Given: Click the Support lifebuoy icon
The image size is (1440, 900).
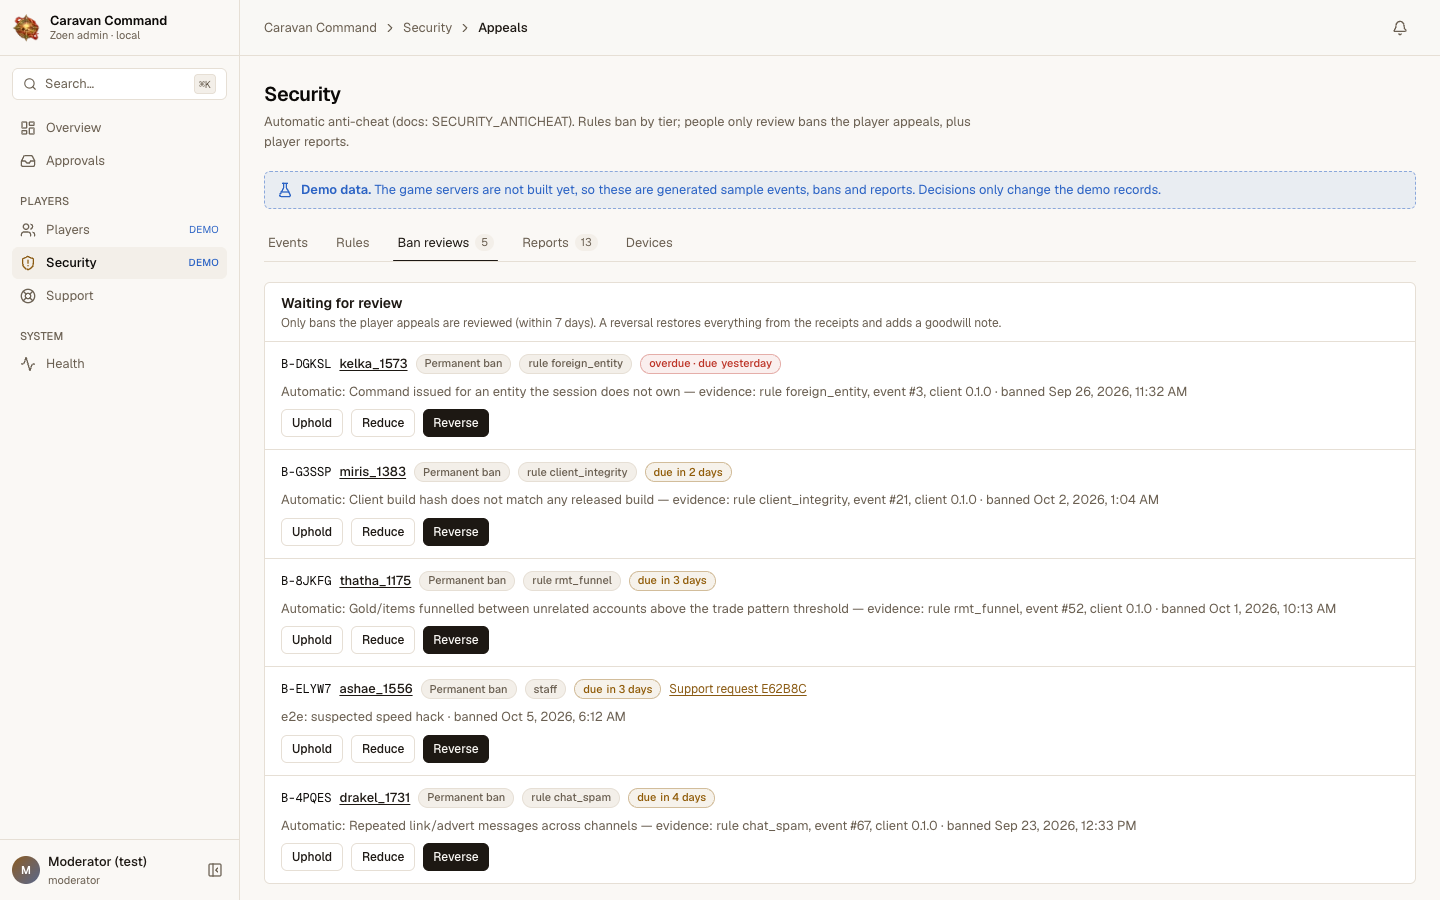Looking at the screenshot, I should point(28,296).
